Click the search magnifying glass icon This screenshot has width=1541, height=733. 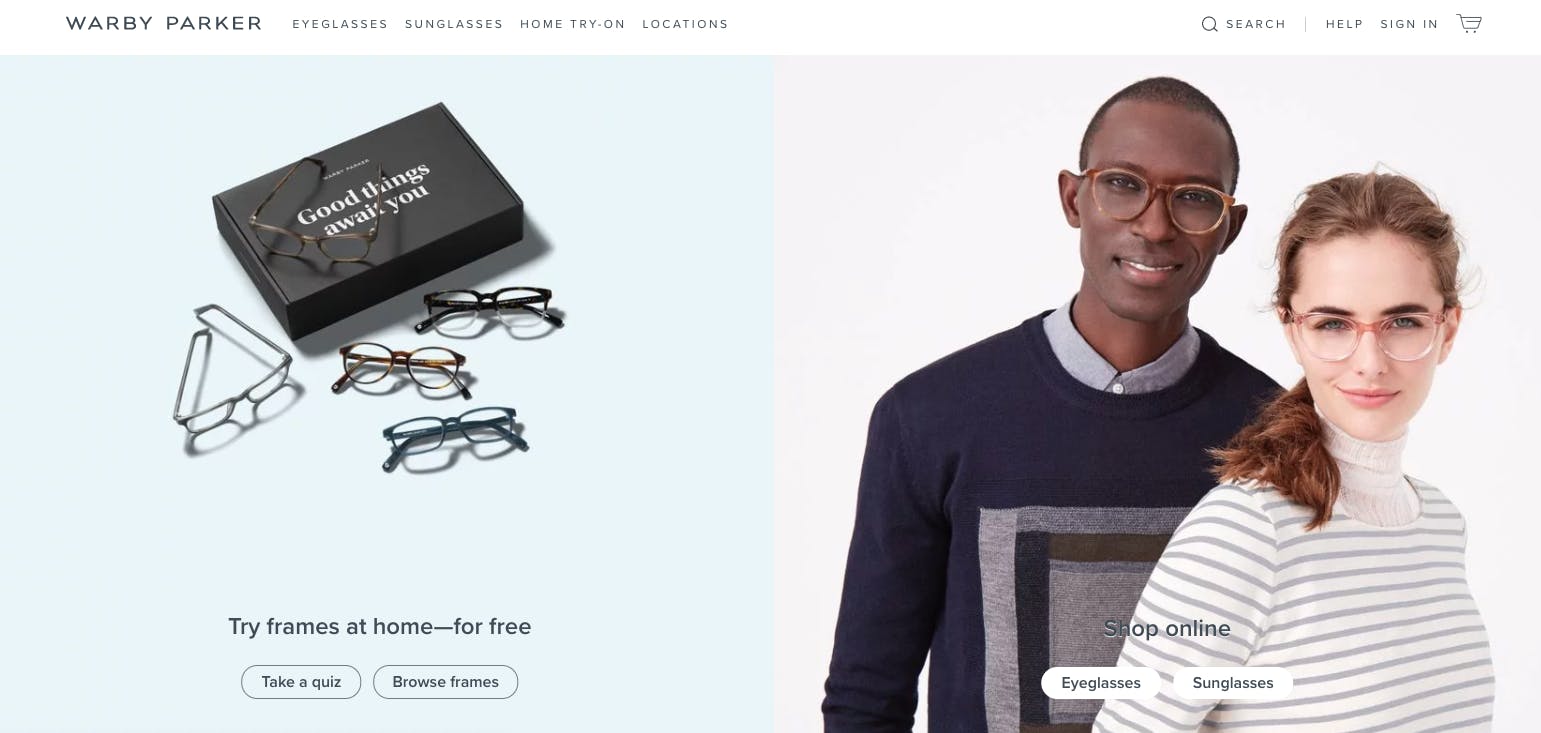pos(1209,24)
